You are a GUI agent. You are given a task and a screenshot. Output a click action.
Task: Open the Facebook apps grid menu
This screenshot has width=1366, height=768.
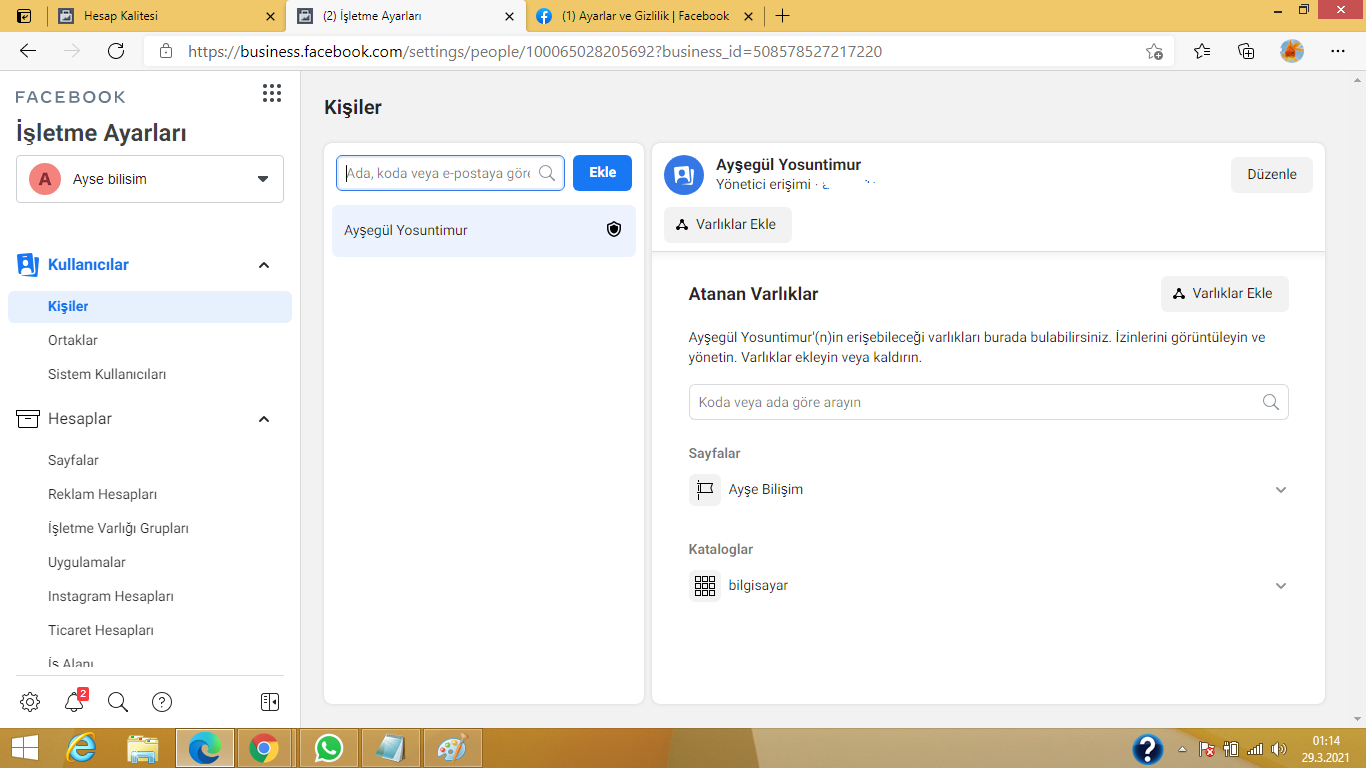point(271,93)
